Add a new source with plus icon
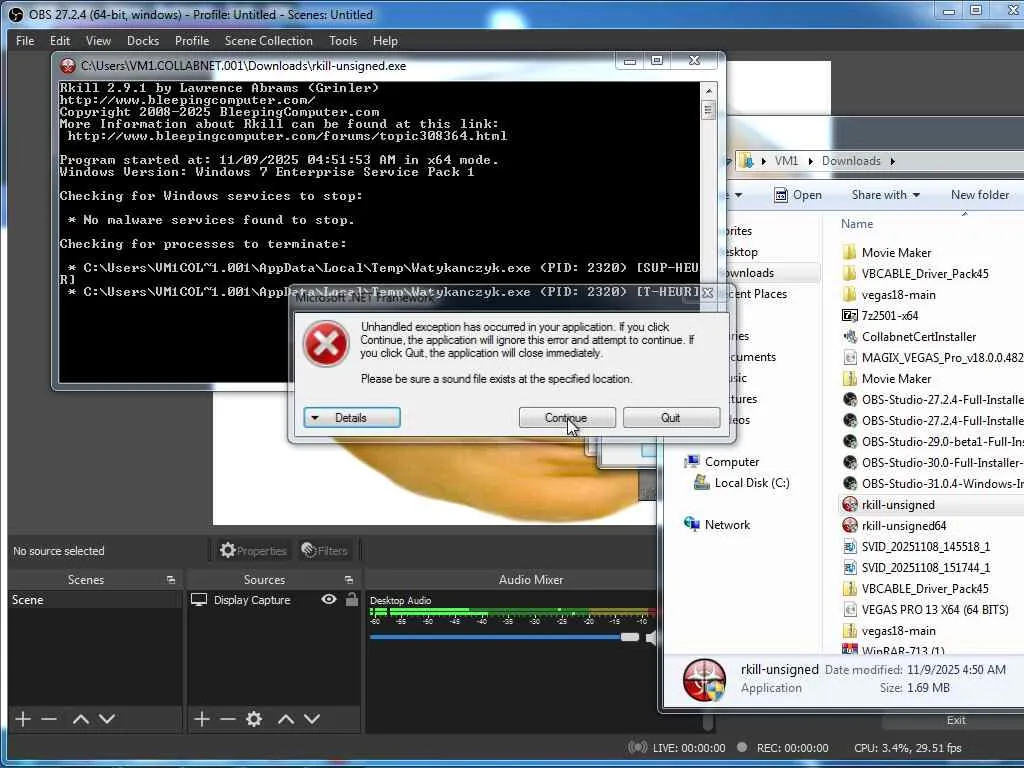Image resolution: width=1024 pixels, height=768 pixels. coord(202,719)
